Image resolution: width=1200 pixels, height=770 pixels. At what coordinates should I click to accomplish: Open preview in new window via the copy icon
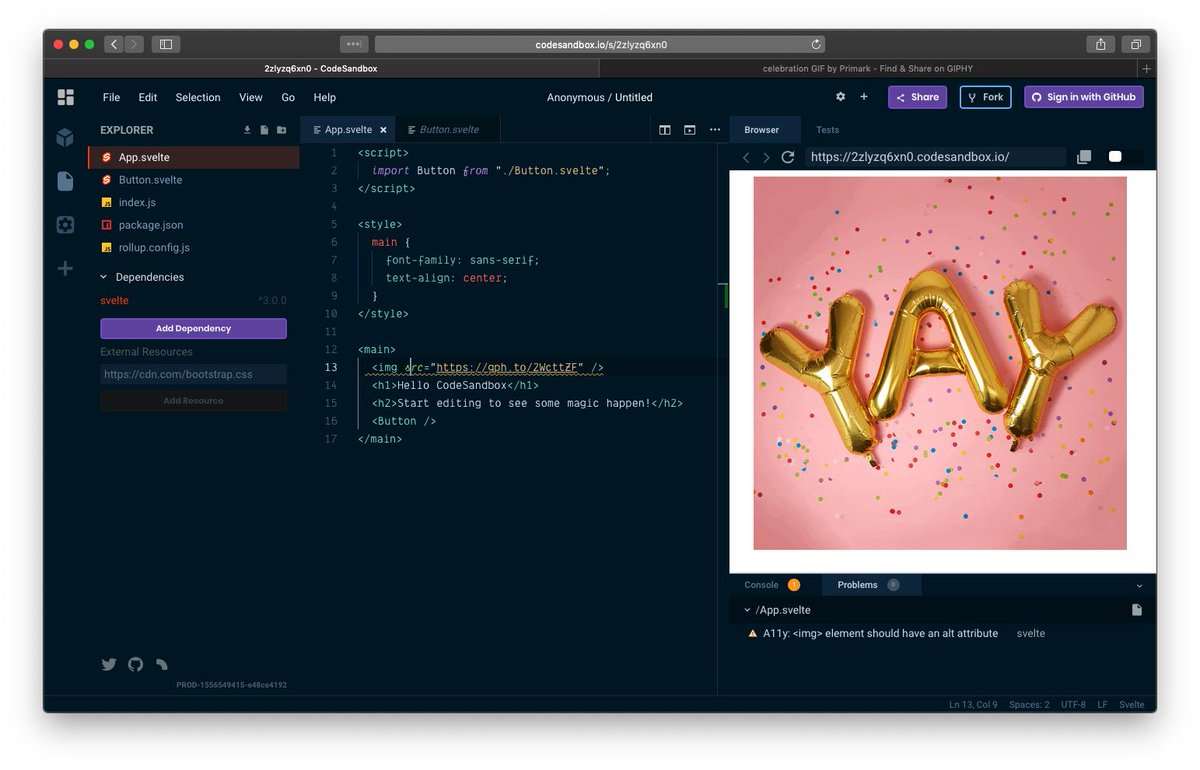[1084, 157]
